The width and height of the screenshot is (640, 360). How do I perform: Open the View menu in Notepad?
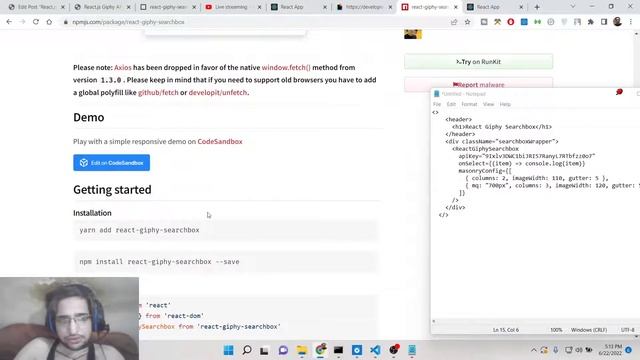pos(489,104)
